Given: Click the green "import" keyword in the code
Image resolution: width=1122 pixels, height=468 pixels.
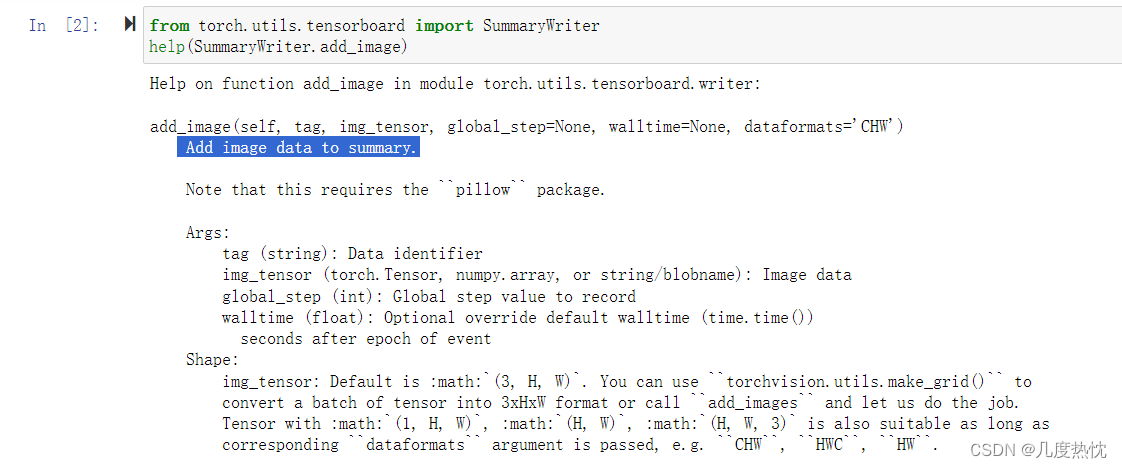Looking at the screenshot, I should [444, 26].
